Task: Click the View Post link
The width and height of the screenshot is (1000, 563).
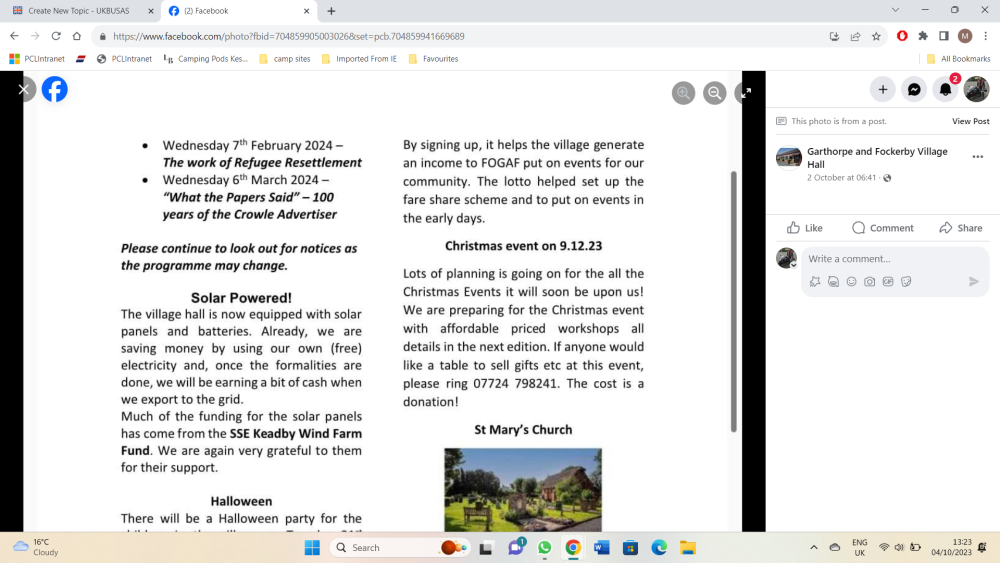Action: point(970,121)
